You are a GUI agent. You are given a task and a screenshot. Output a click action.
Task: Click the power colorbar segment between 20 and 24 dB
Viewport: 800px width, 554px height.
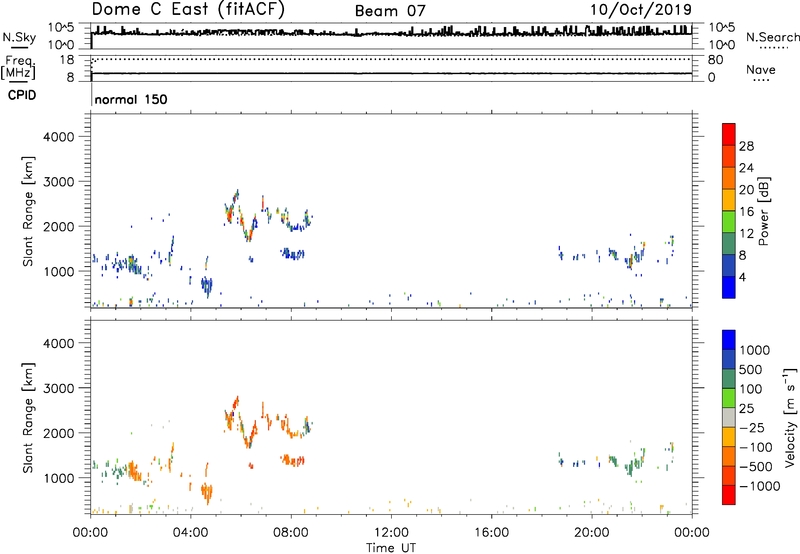click(x=729, y=178)
